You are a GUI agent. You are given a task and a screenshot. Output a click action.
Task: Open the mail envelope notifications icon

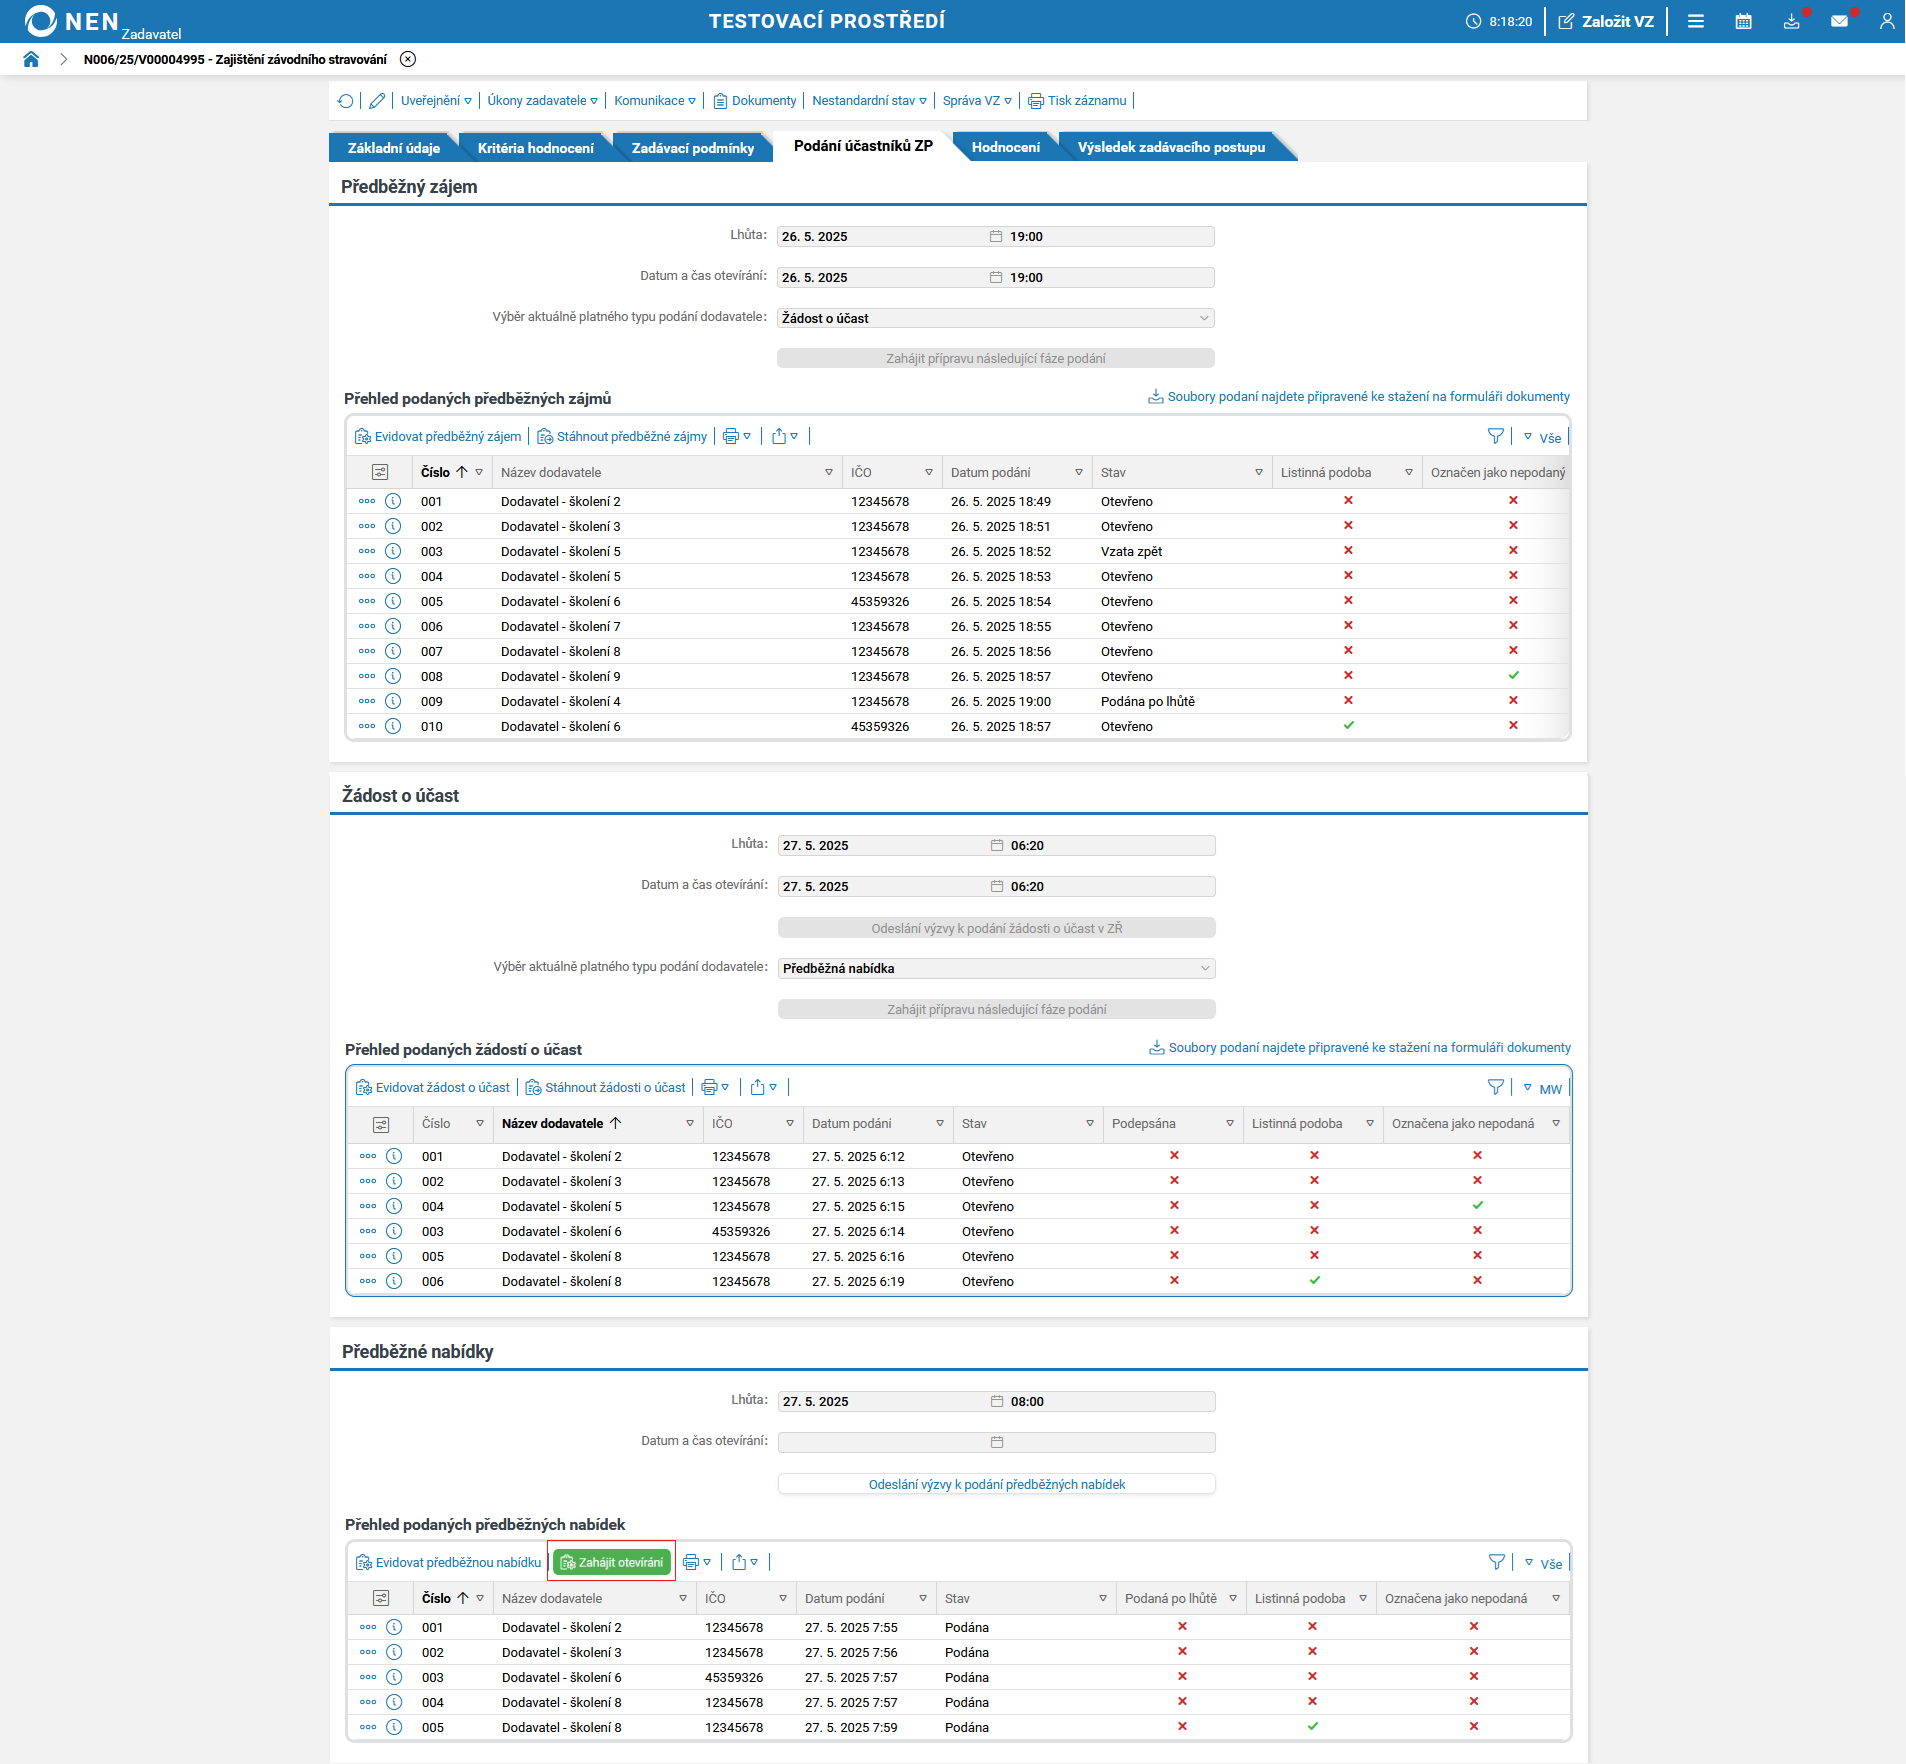point(1839,21)
